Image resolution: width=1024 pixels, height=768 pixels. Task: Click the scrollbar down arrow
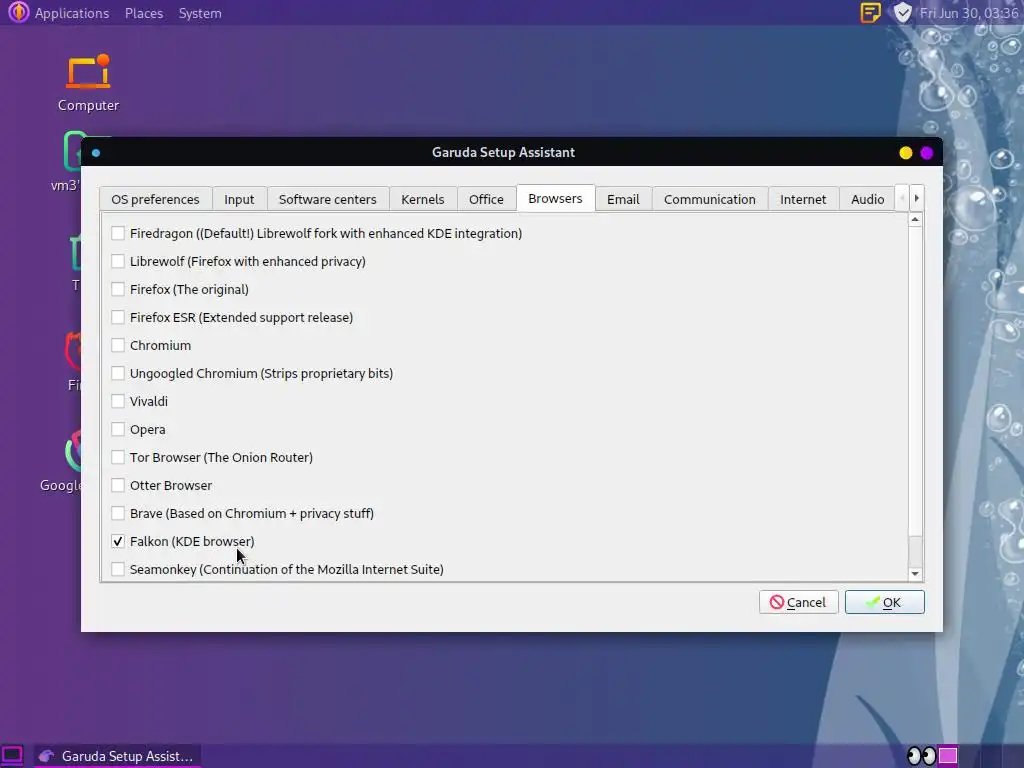coord(915,574)
